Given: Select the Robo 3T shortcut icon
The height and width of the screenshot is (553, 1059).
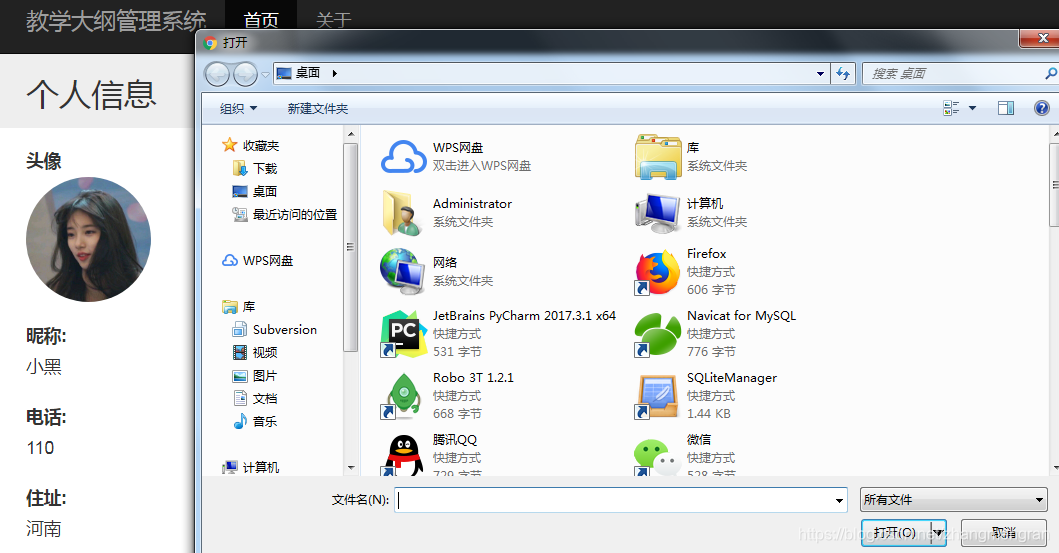Looking at the screenshot, I should (x=403, y=396).
